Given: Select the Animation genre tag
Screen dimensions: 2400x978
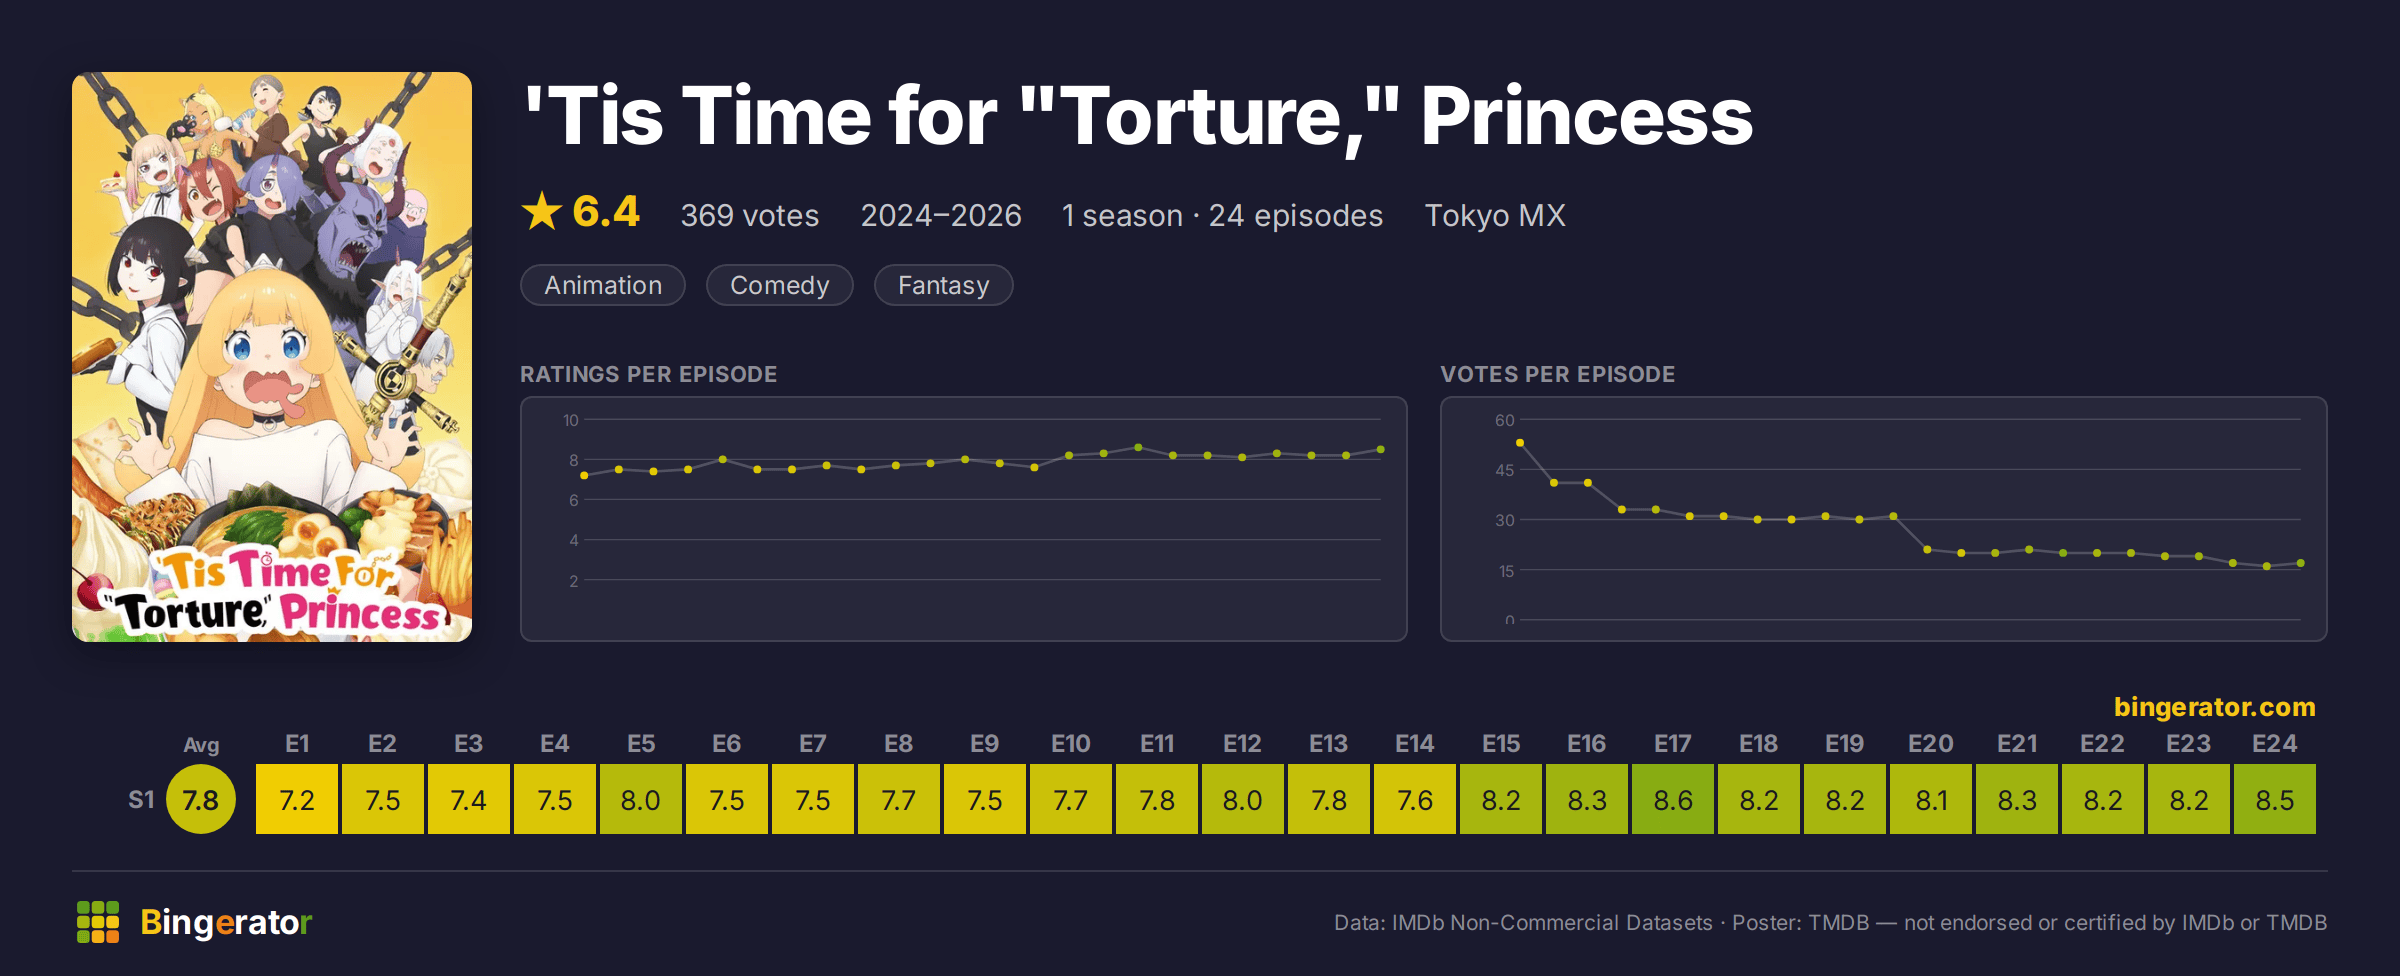Looking at the screenshot, I should pos(603,285).
